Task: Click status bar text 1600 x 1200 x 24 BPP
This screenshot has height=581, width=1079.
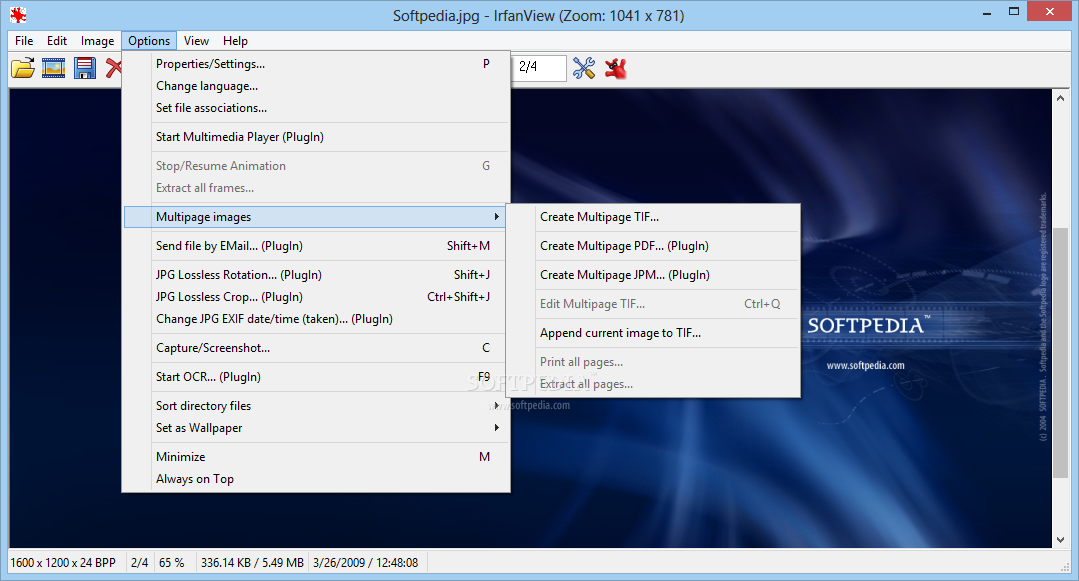Action: pos(63,562)
